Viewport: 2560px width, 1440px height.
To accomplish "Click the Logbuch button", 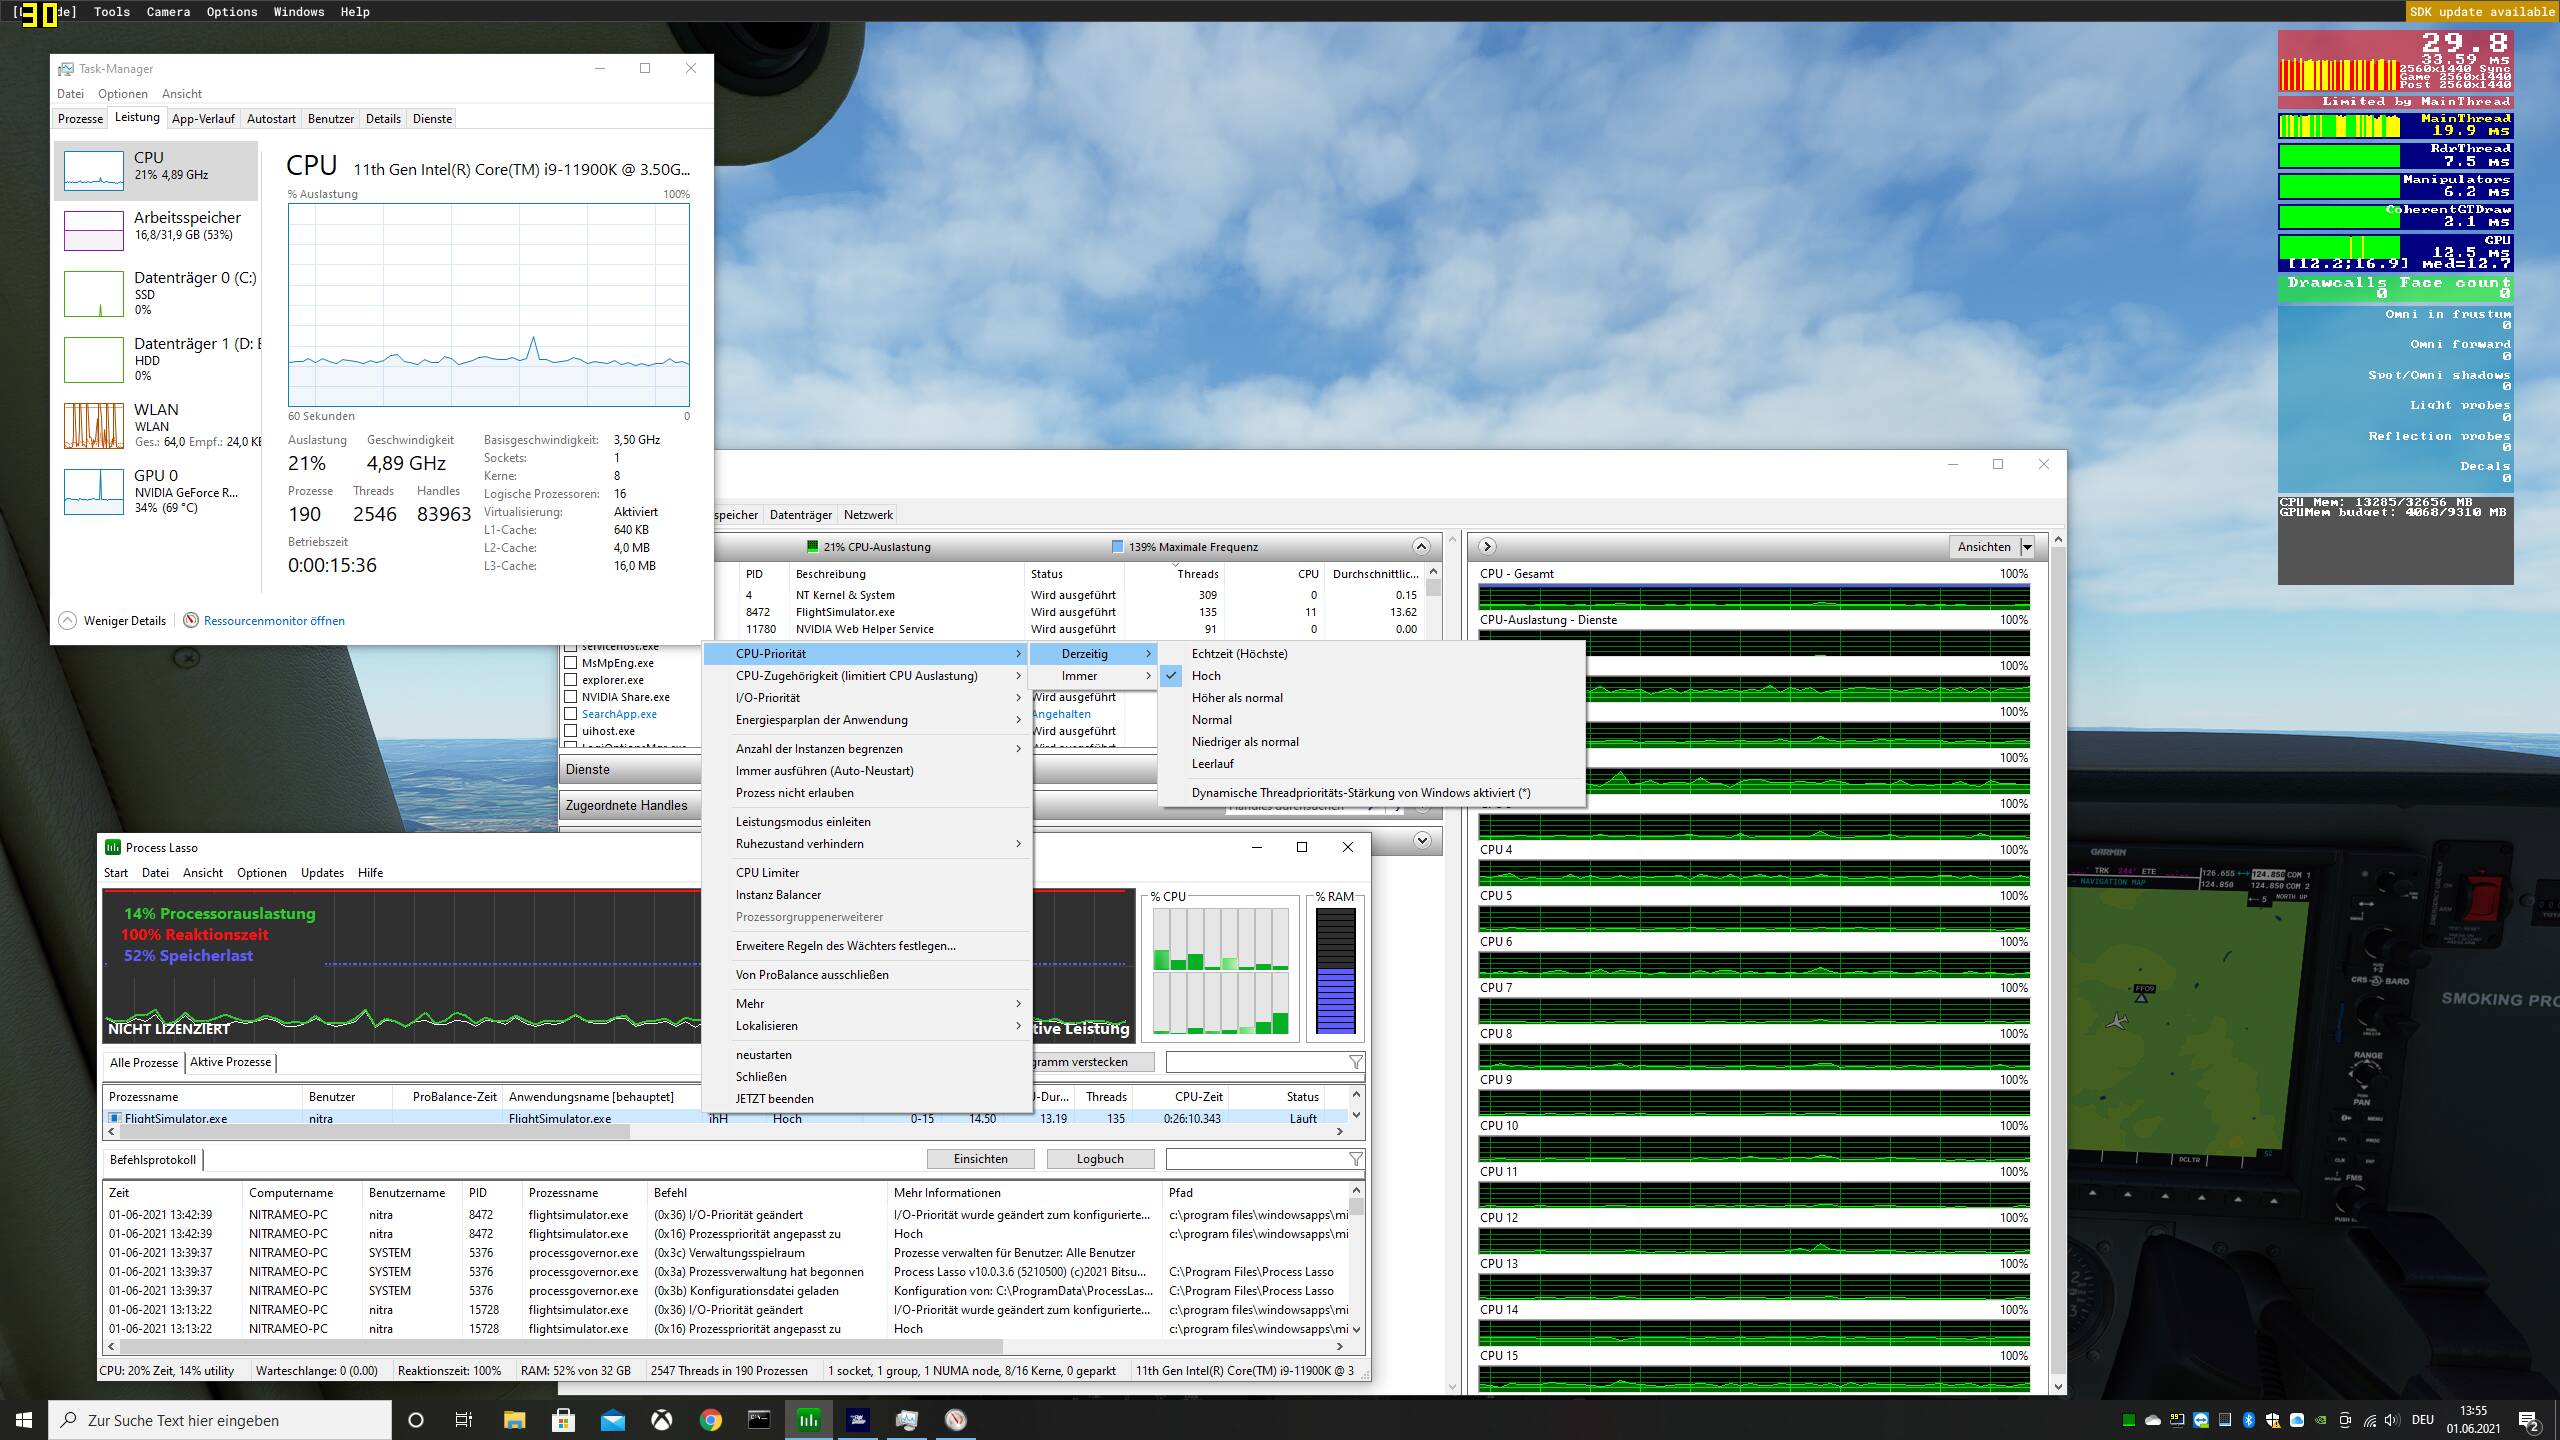I will point(1100,1159).
